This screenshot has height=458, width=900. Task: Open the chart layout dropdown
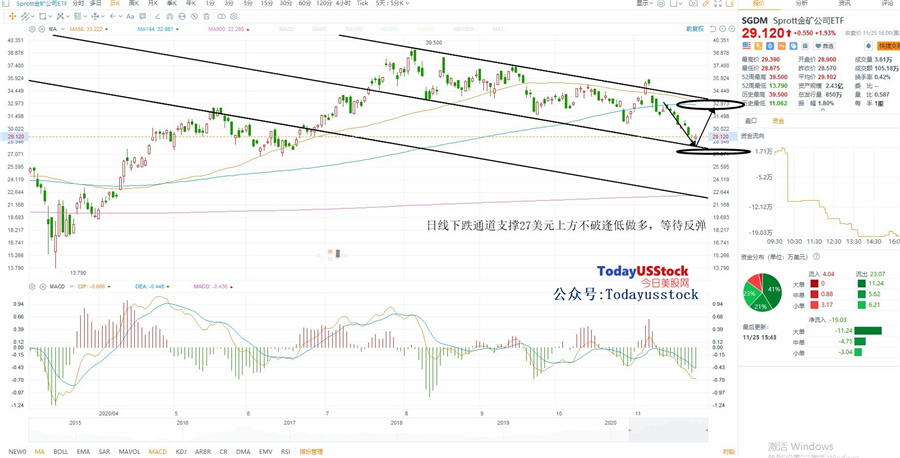pos(676,3)
